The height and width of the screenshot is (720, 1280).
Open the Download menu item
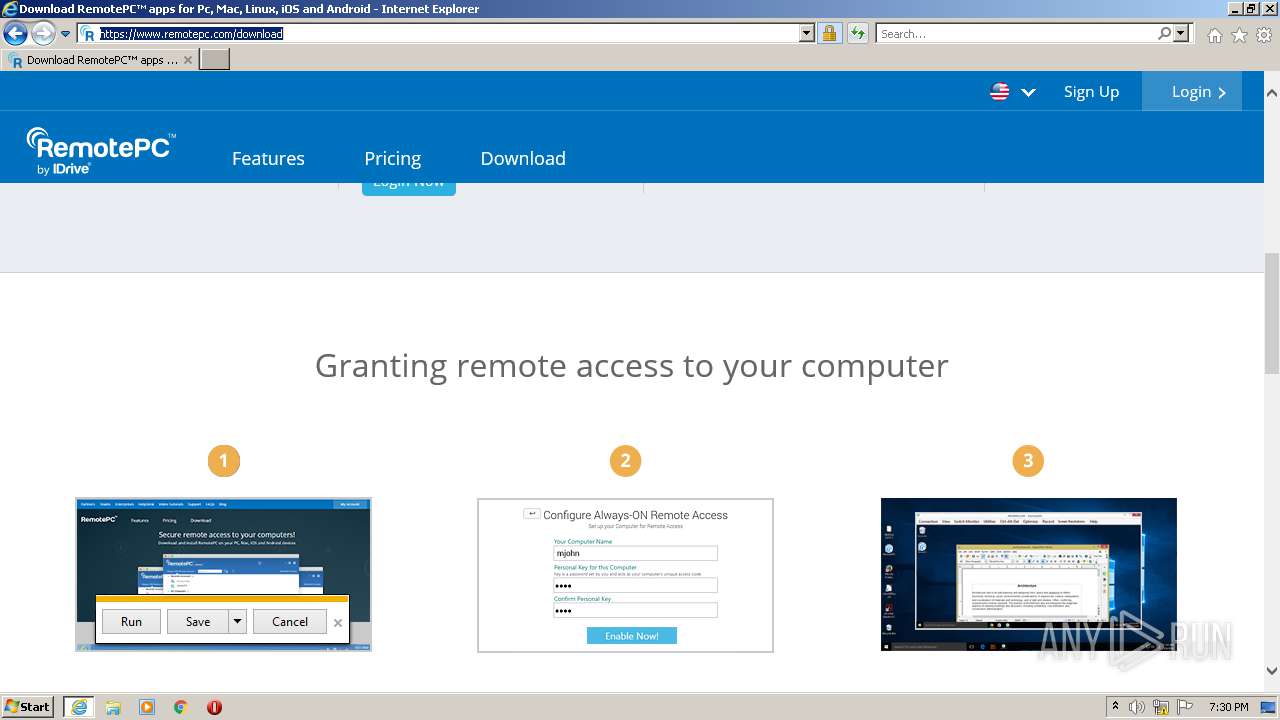click(x=523, y=158)
